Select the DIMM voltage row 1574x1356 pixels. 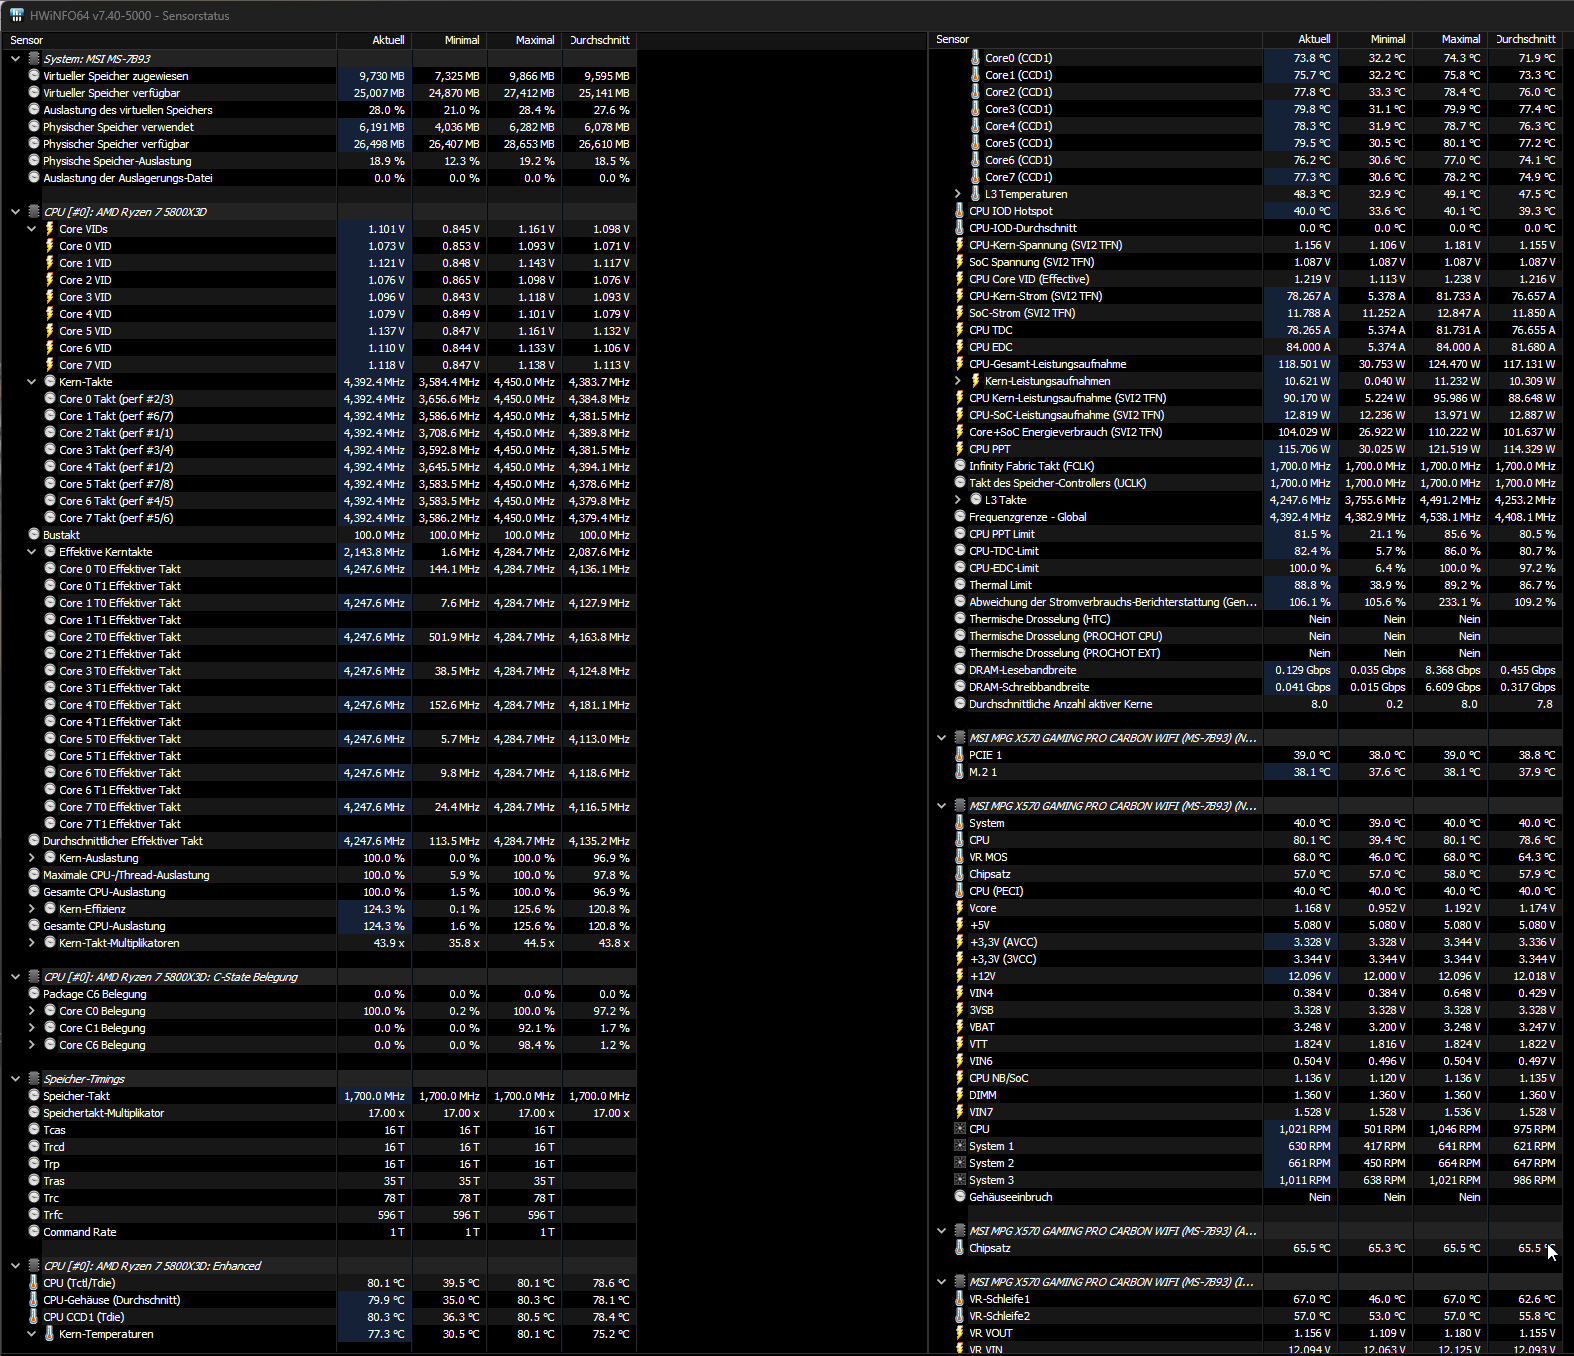1245,1095
